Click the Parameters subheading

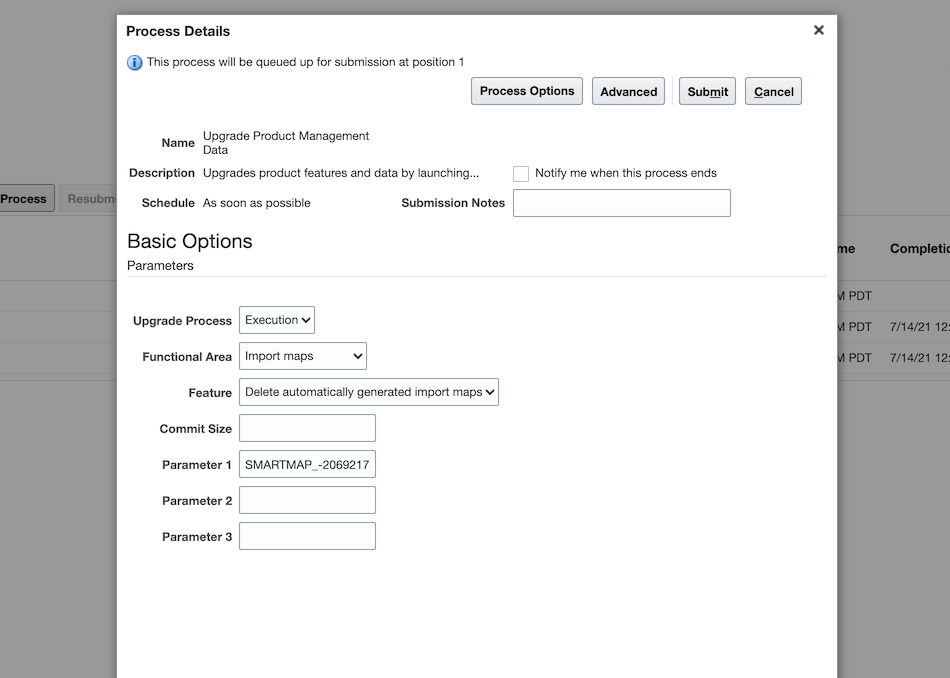point(160,265)
